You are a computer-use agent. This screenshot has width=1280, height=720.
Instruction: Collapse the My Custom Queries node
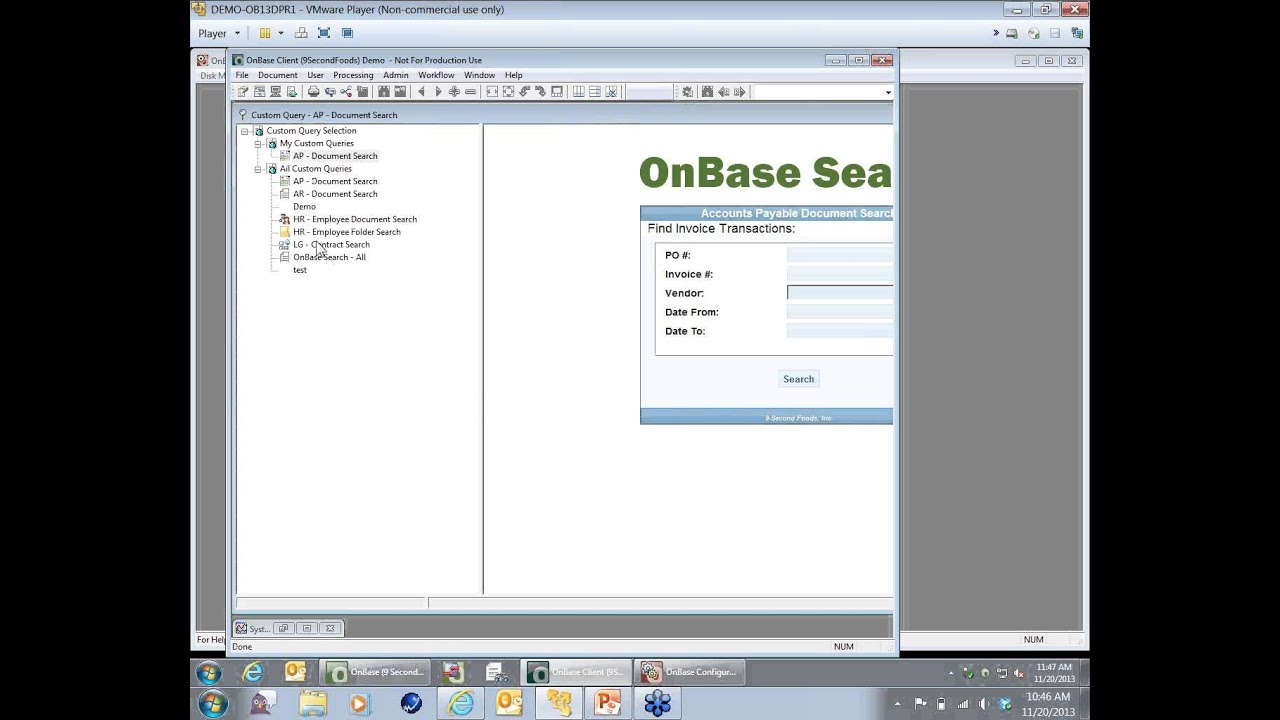click(x=258, y=144)
